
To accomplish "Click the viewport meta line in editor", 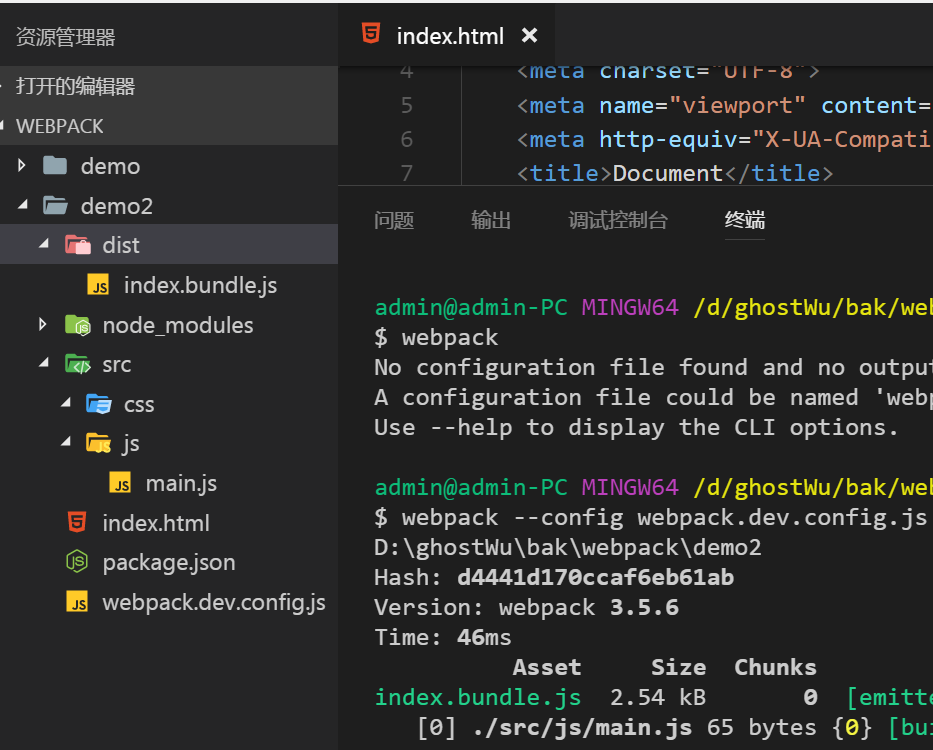I will click(725, 105).
